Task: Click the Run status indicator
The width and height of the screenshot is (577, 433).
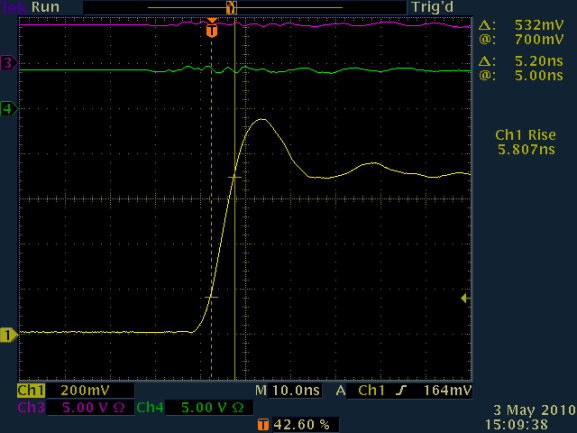Action: (x=46, y=7)
